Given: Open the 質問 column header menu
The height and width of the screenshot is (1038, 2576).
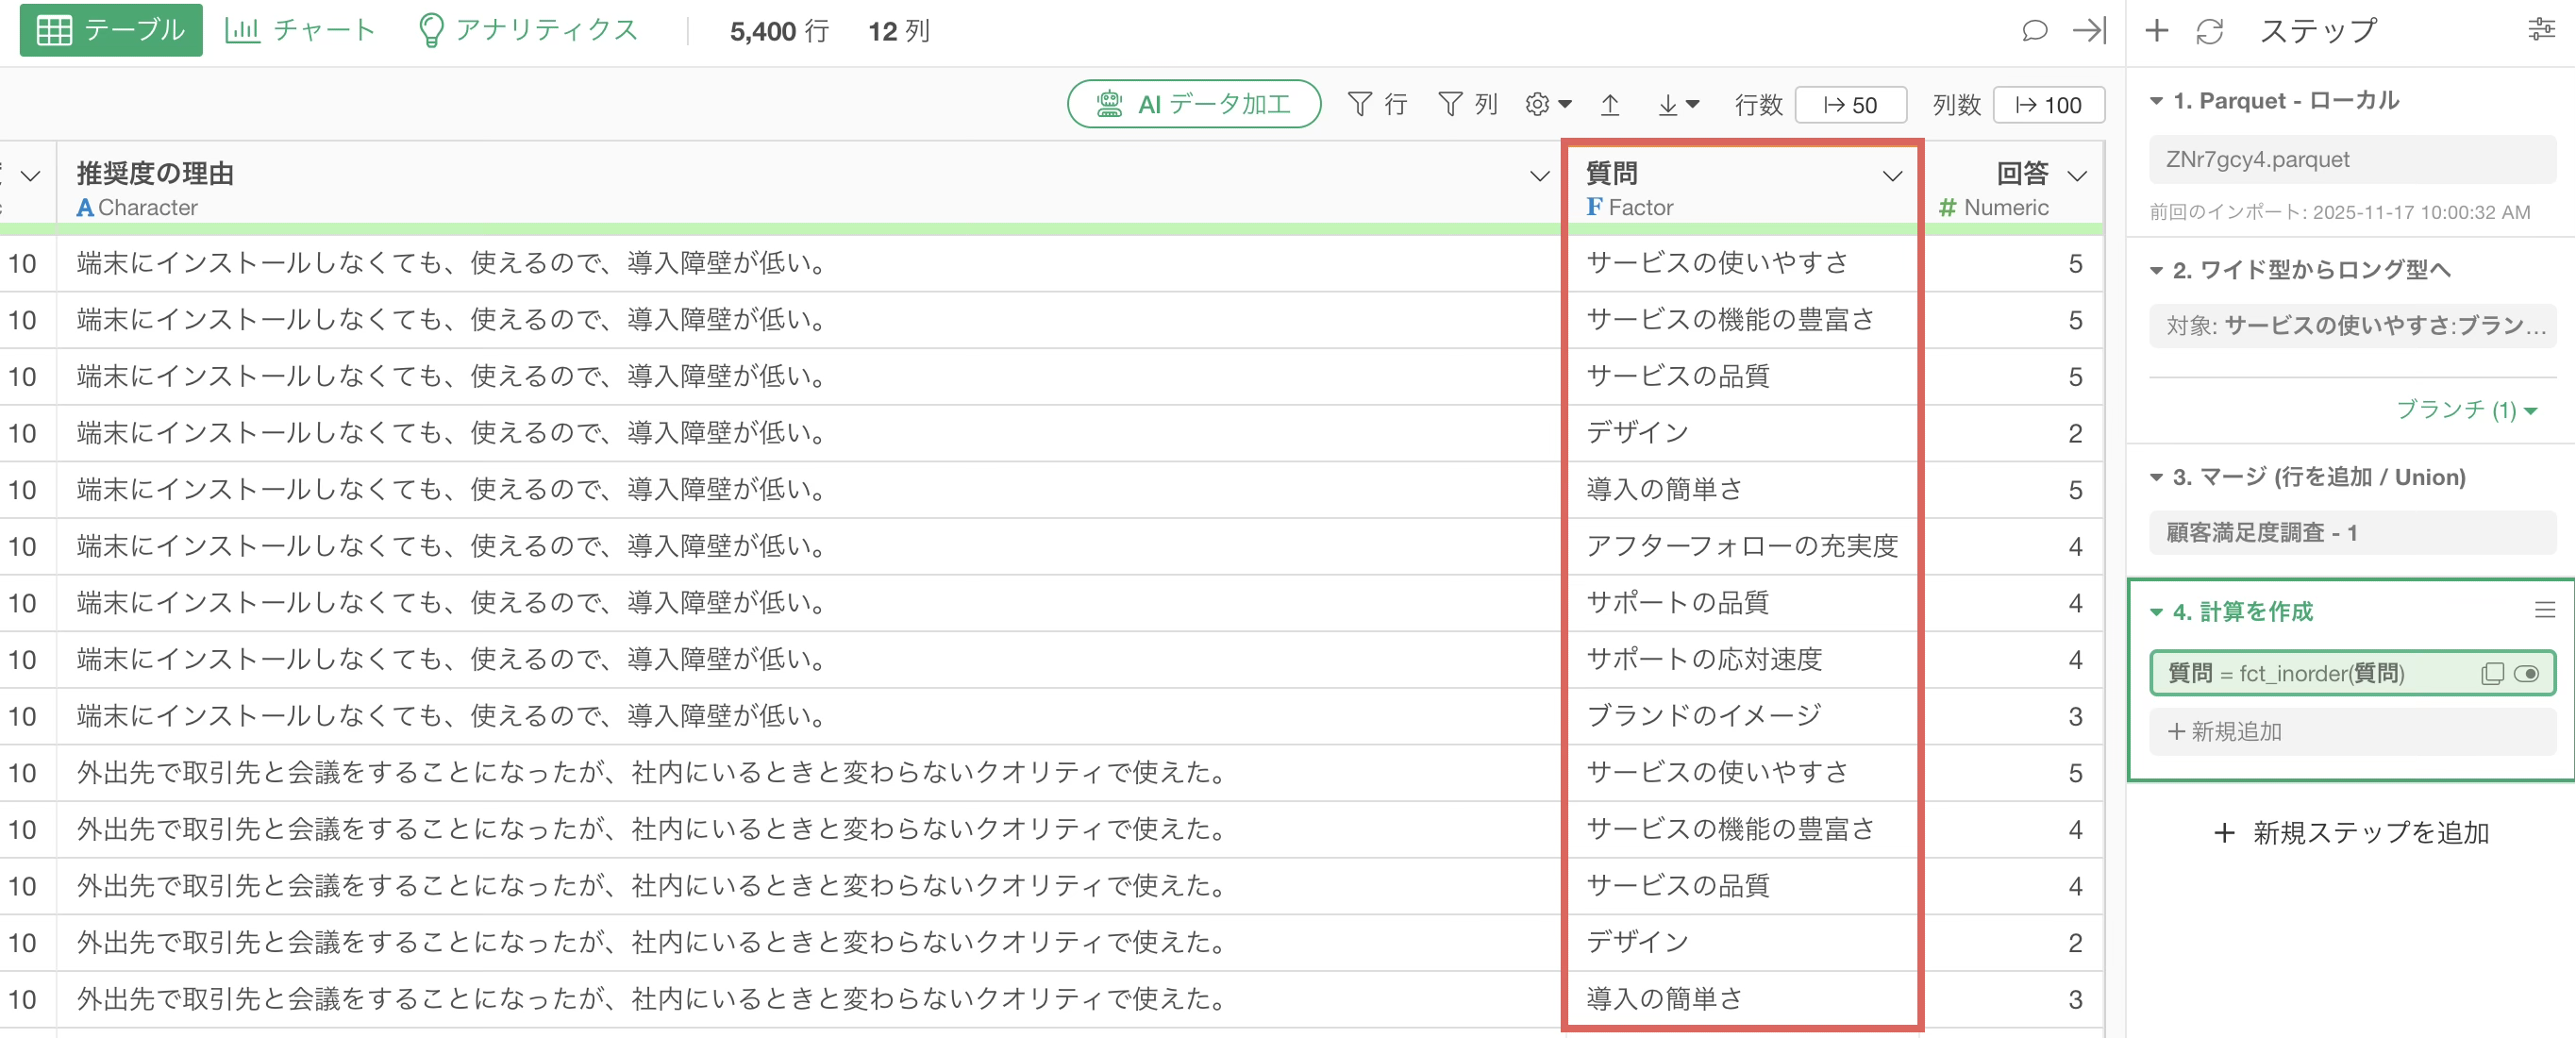Looking at the screenshot, I should pos(1891,176).
